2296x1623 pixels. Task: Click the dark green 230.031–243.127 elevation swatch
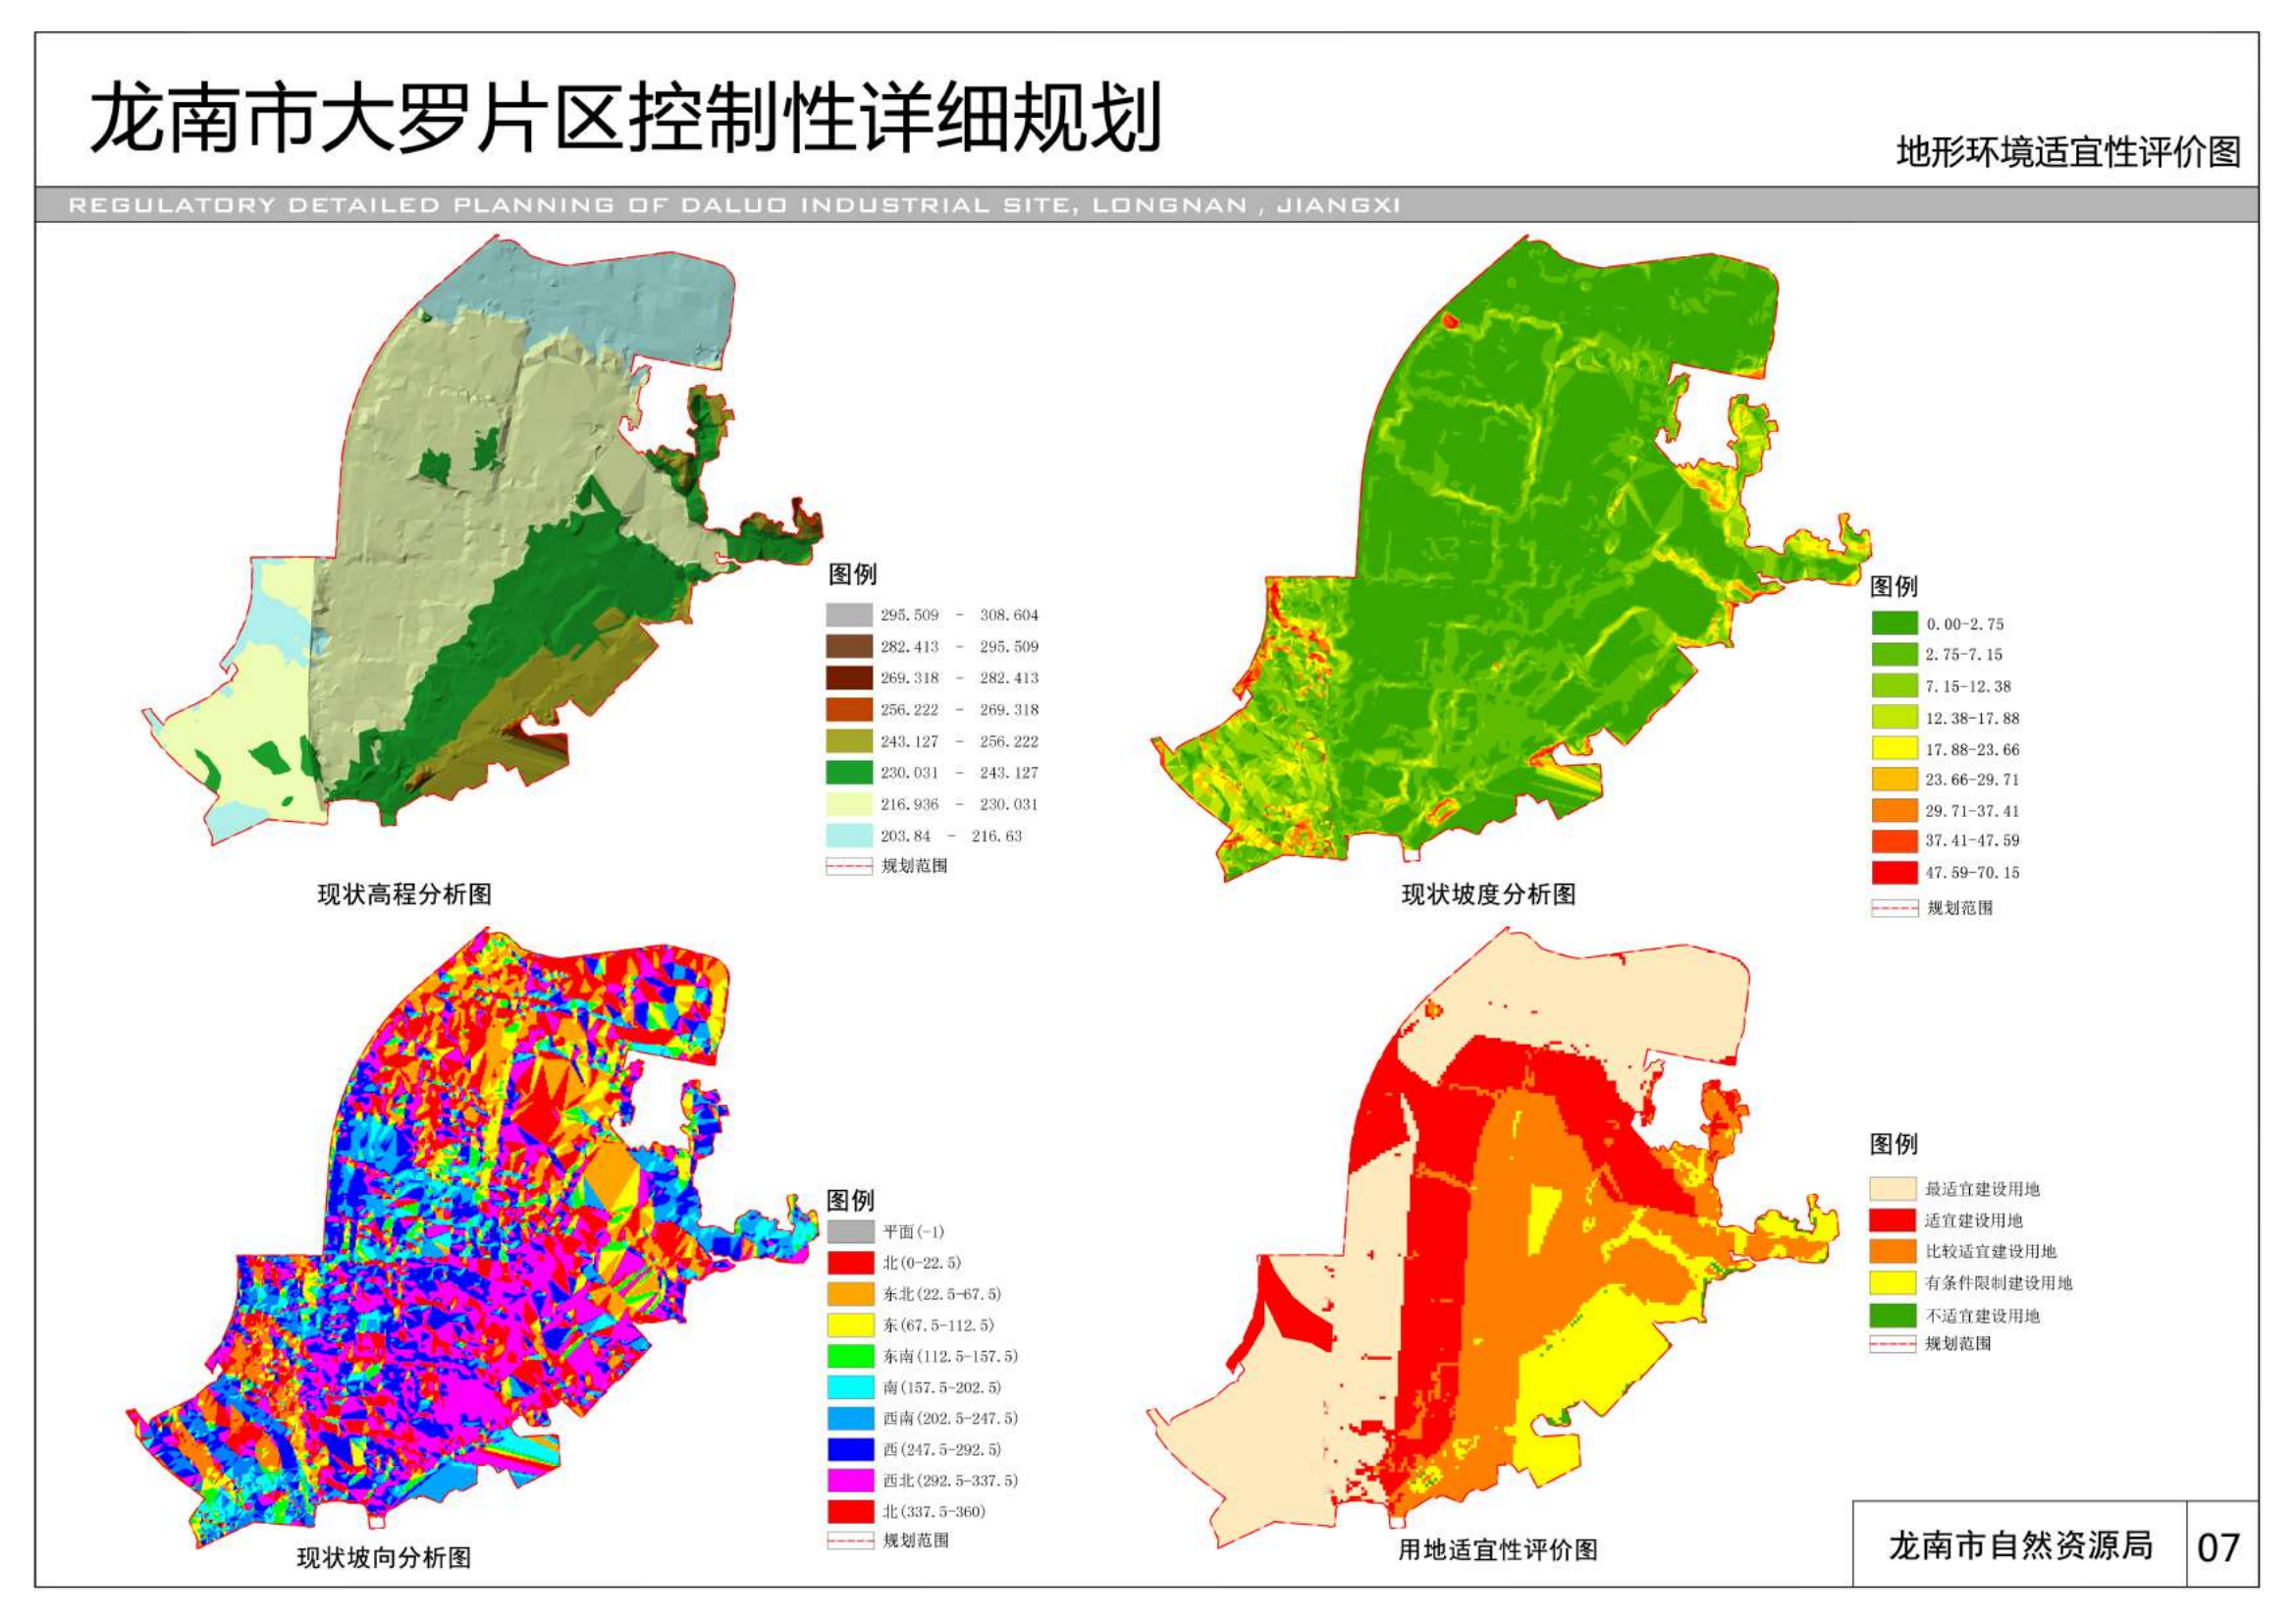849,772
